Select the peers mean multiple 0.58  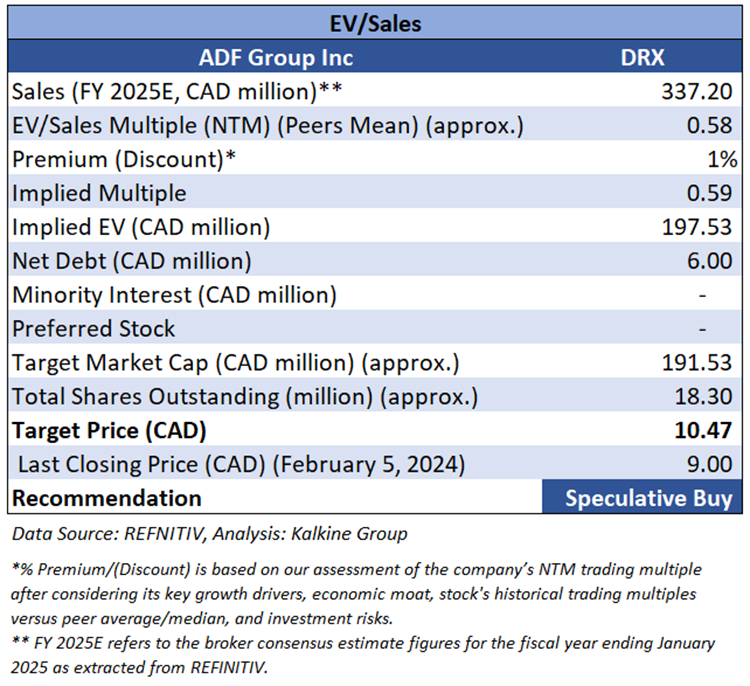(x=711, y=125)
